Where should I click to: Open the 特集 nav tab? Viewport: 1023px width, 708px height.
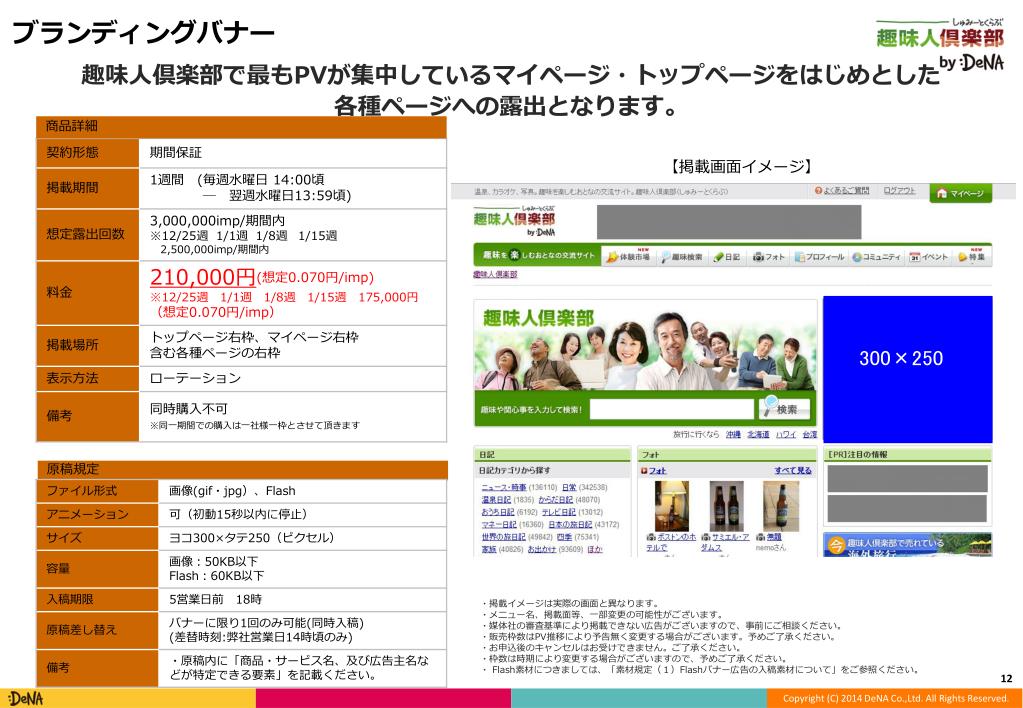(971, 256)
